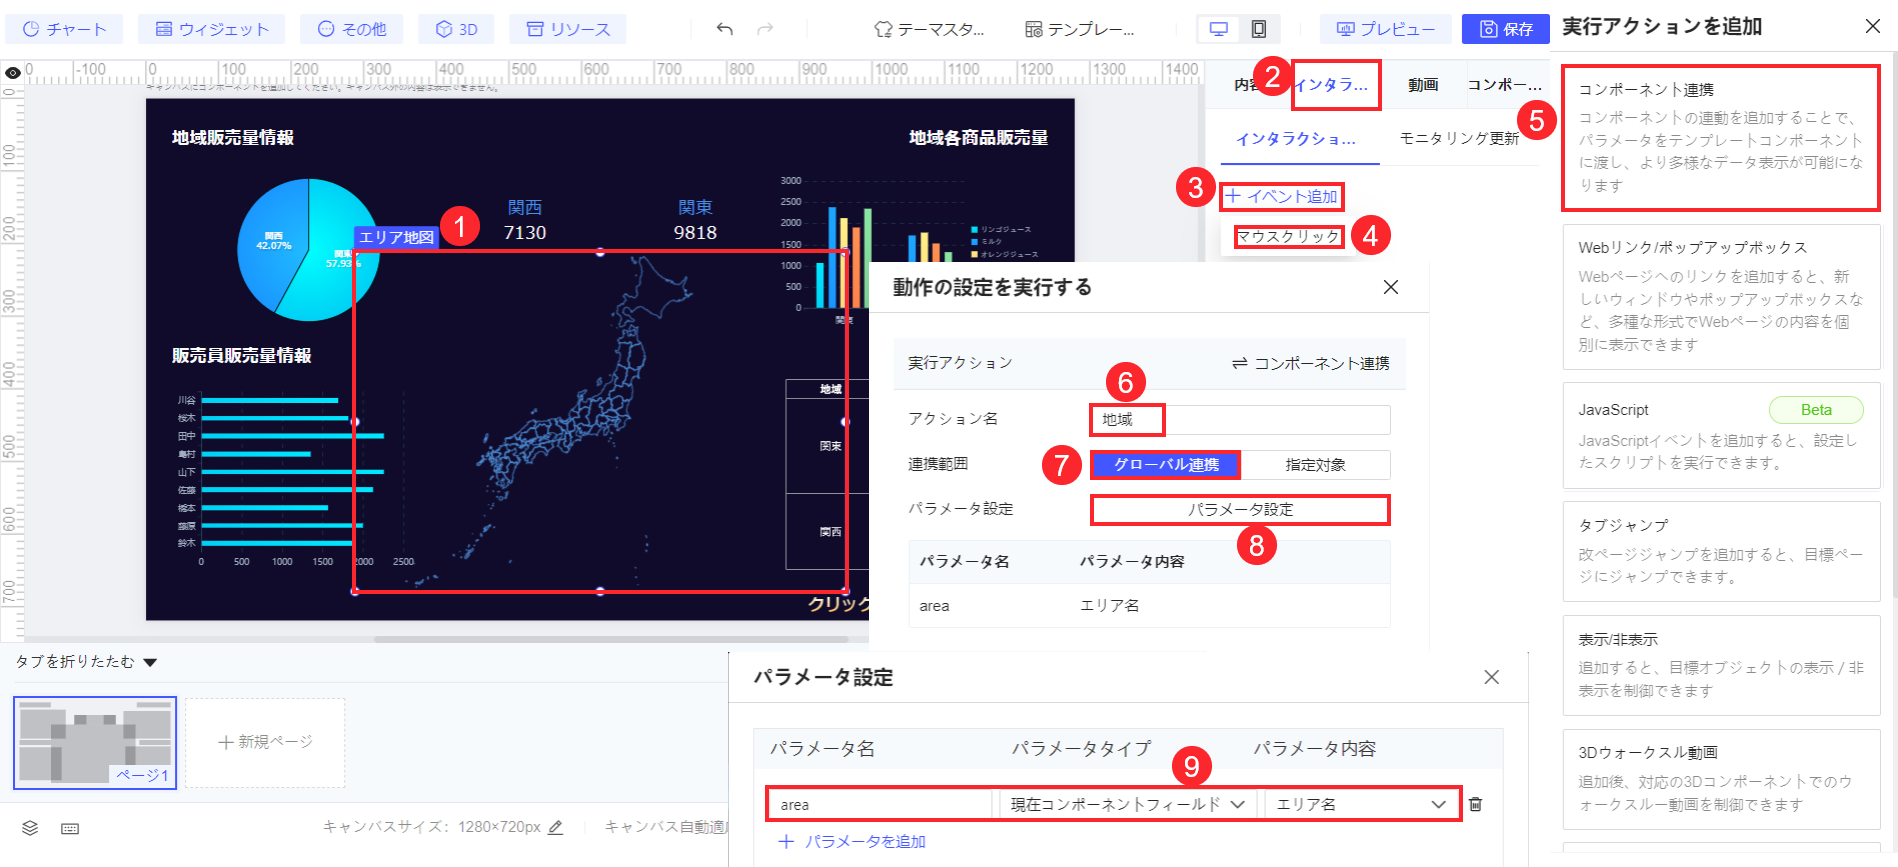The height and width of the screenshot is (867, 1898).
Task: Select グローバル連携 as linkage scope
Action: click(x=1166, y=465)
